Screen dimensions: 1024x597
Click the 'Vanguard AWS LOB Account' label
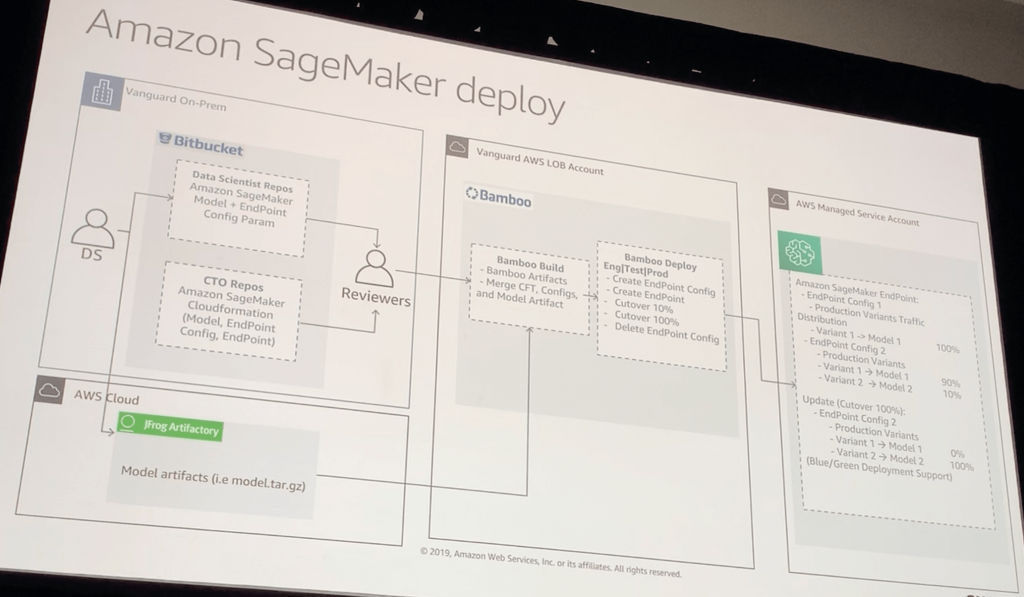click(x=540, y=162)
